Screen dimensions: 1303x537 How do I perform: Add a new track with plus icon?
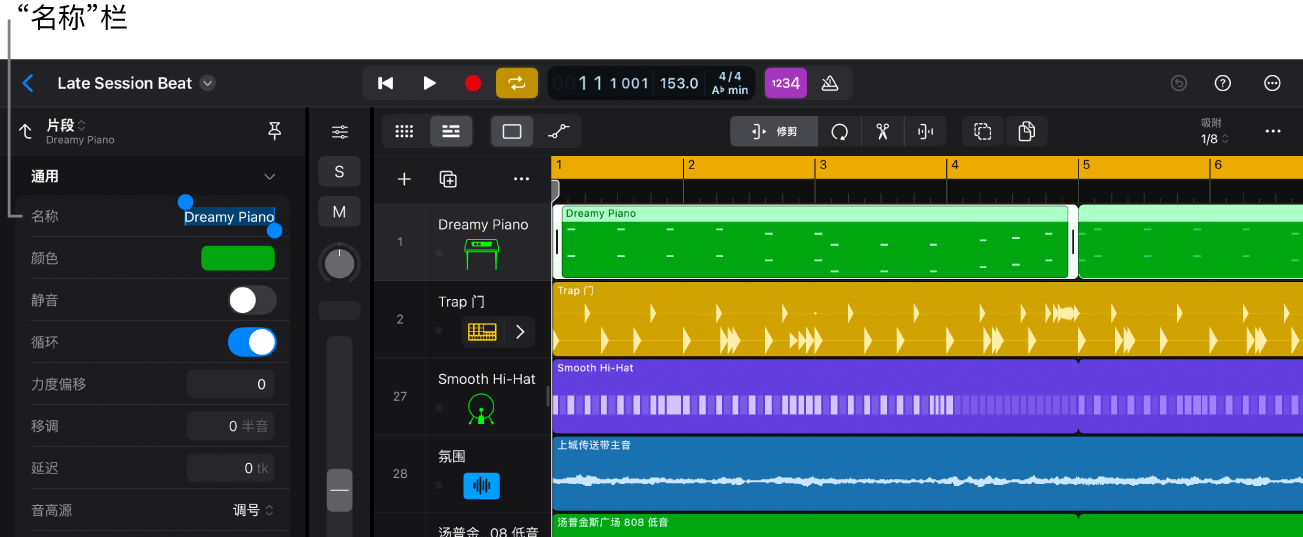coord(404,179)
